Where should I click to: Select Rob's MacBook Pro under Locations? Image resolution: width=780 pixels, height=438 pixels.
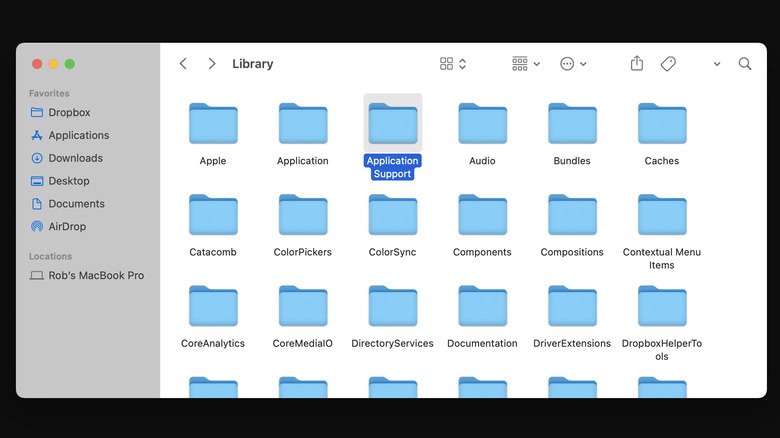click(x=95, y=275)
